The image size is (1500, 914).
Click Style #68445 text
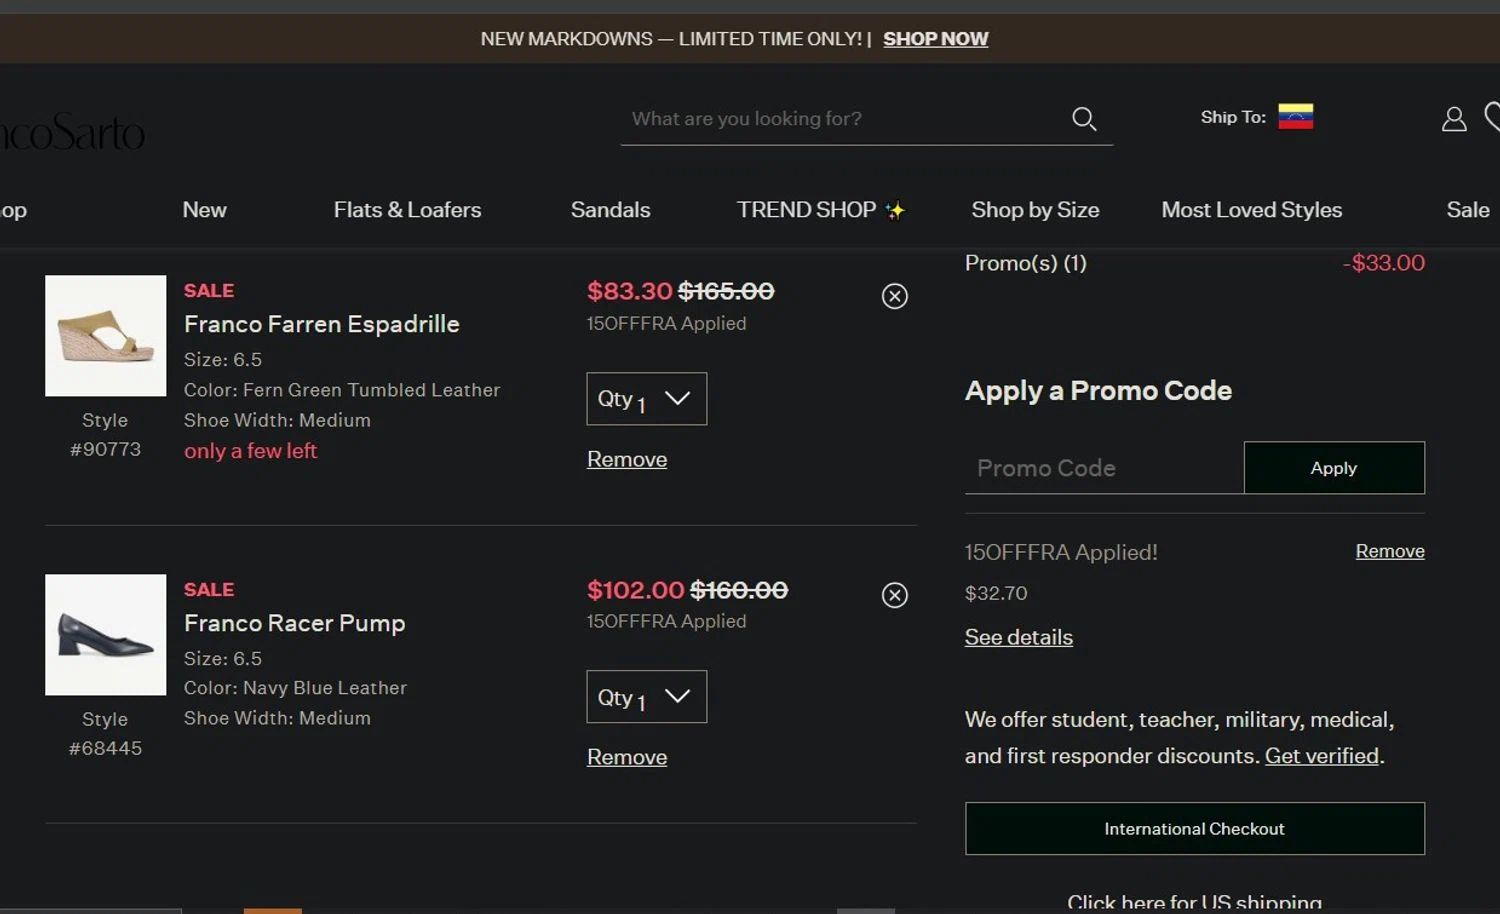[105, 734]
